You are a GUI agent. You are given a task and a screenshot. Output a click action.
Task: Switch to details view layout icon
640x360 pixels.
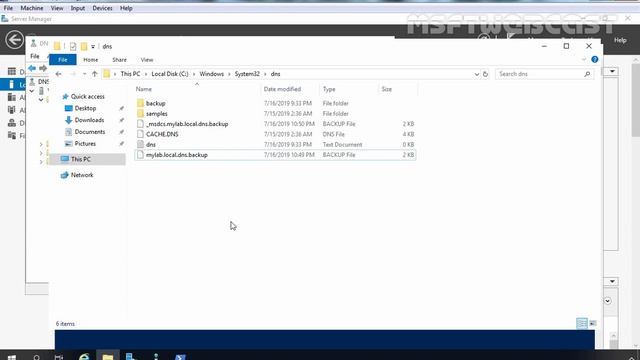click(582, 323)
